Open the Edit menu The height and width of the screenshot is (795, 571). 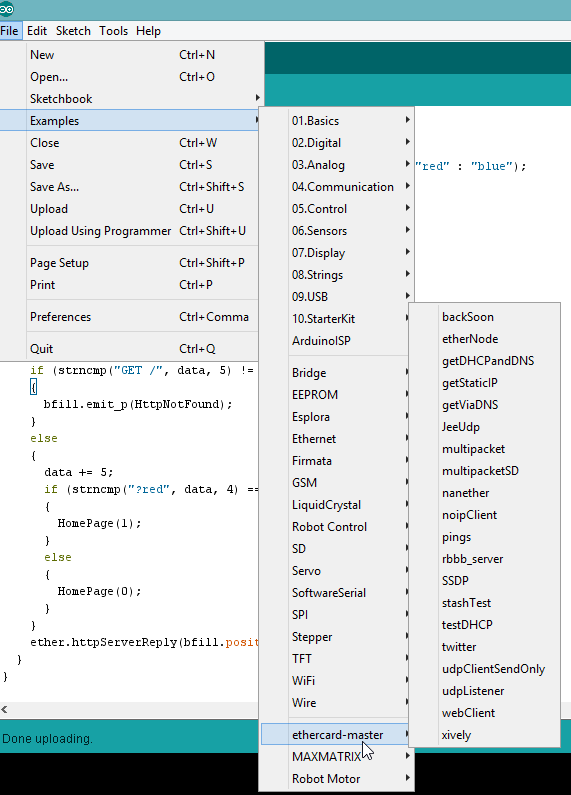coord(37,31)
